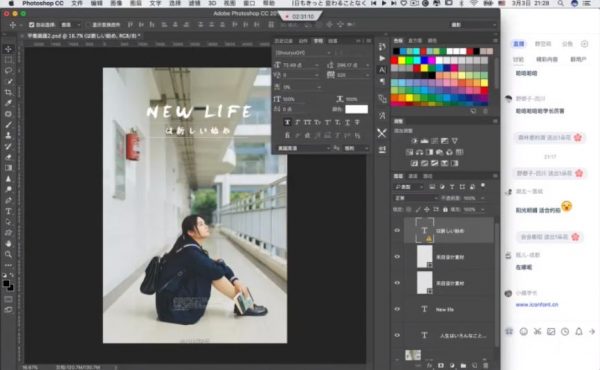Switch to 群空间 tab in chat window
The width and height of the screenshot is (600, 370).
[x=543, y=44]
